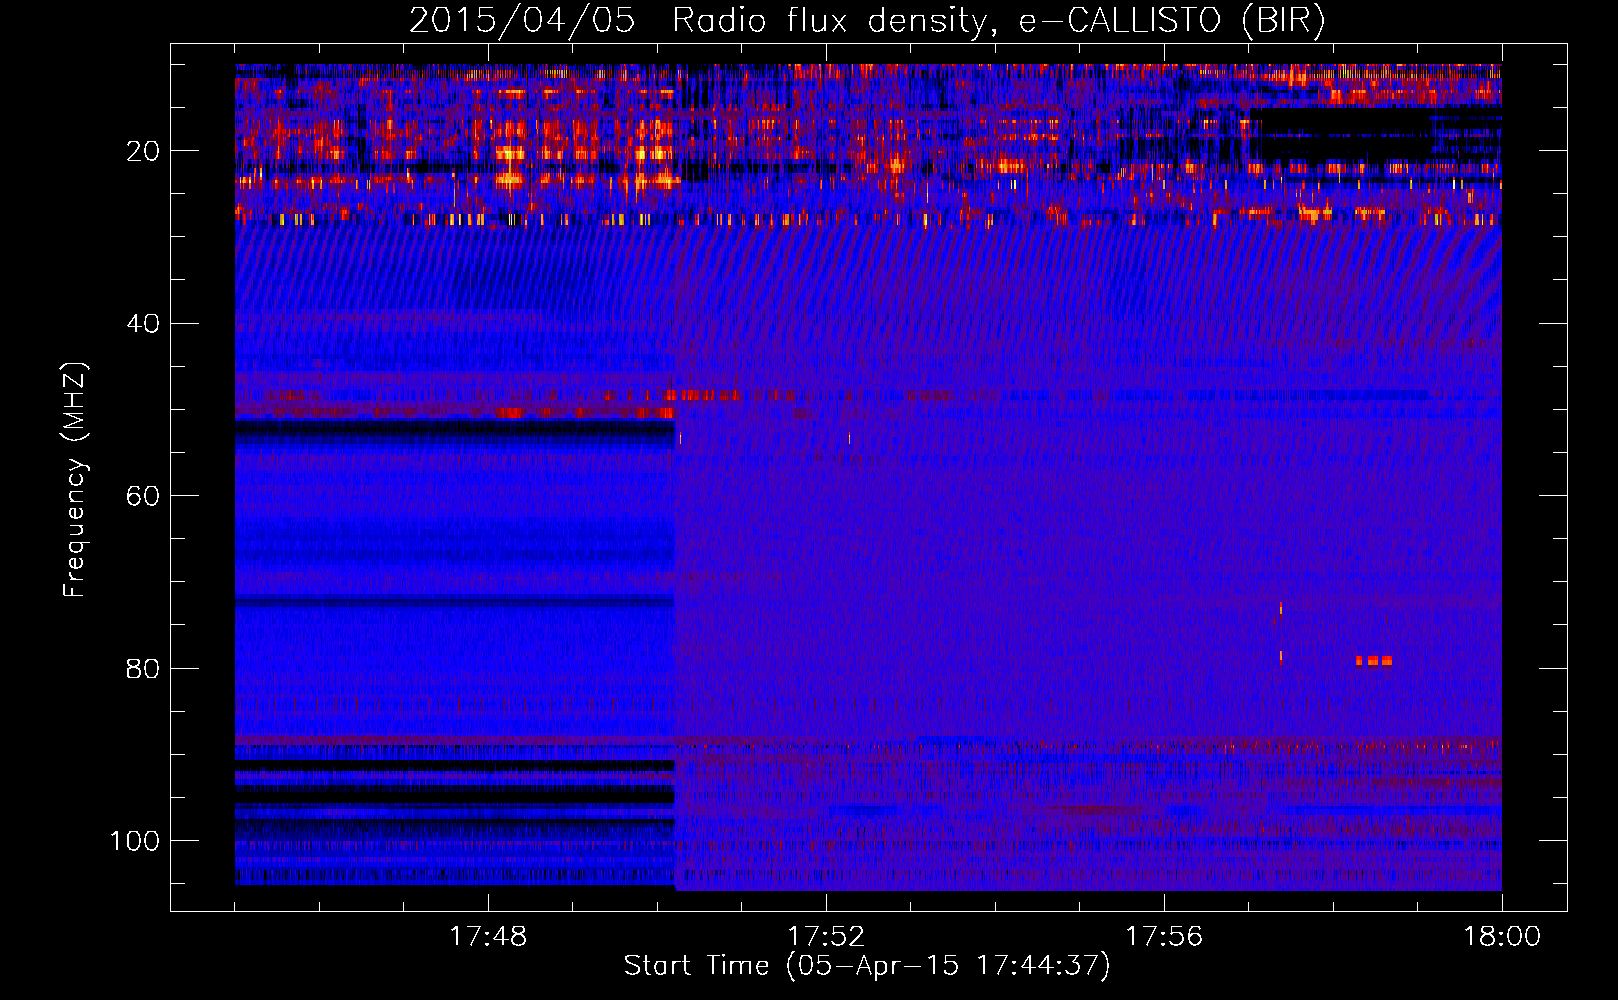Image resolution: width=1618 pixels, height=1000 pixels.
Task: Select the "60" frequency tick label
Action: 144,496
